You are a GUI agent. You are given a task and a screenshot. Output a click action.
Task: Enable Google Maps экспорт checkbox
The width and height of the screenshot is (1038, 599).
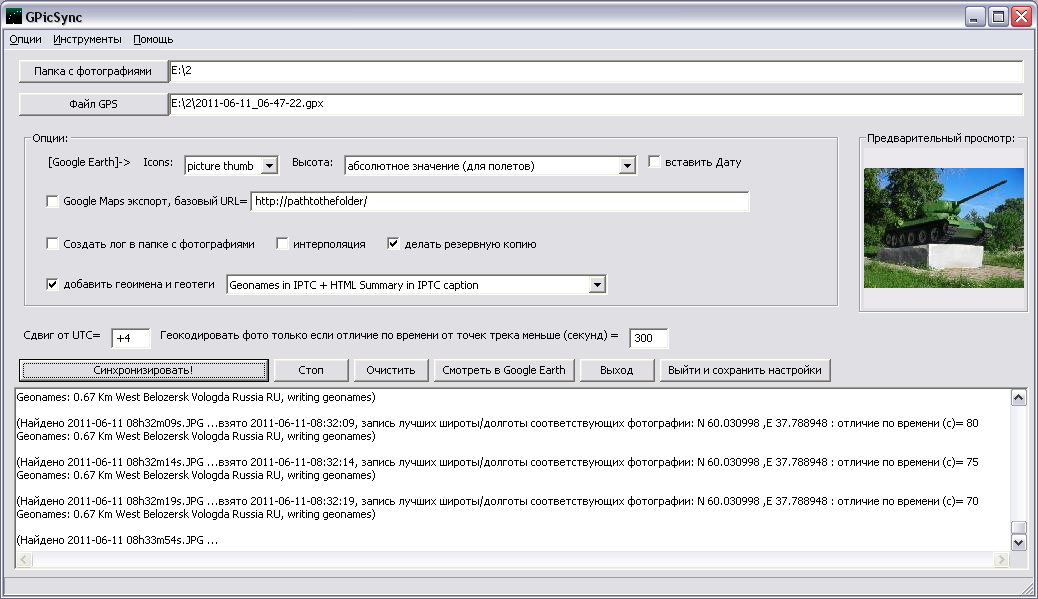(53, 202)
